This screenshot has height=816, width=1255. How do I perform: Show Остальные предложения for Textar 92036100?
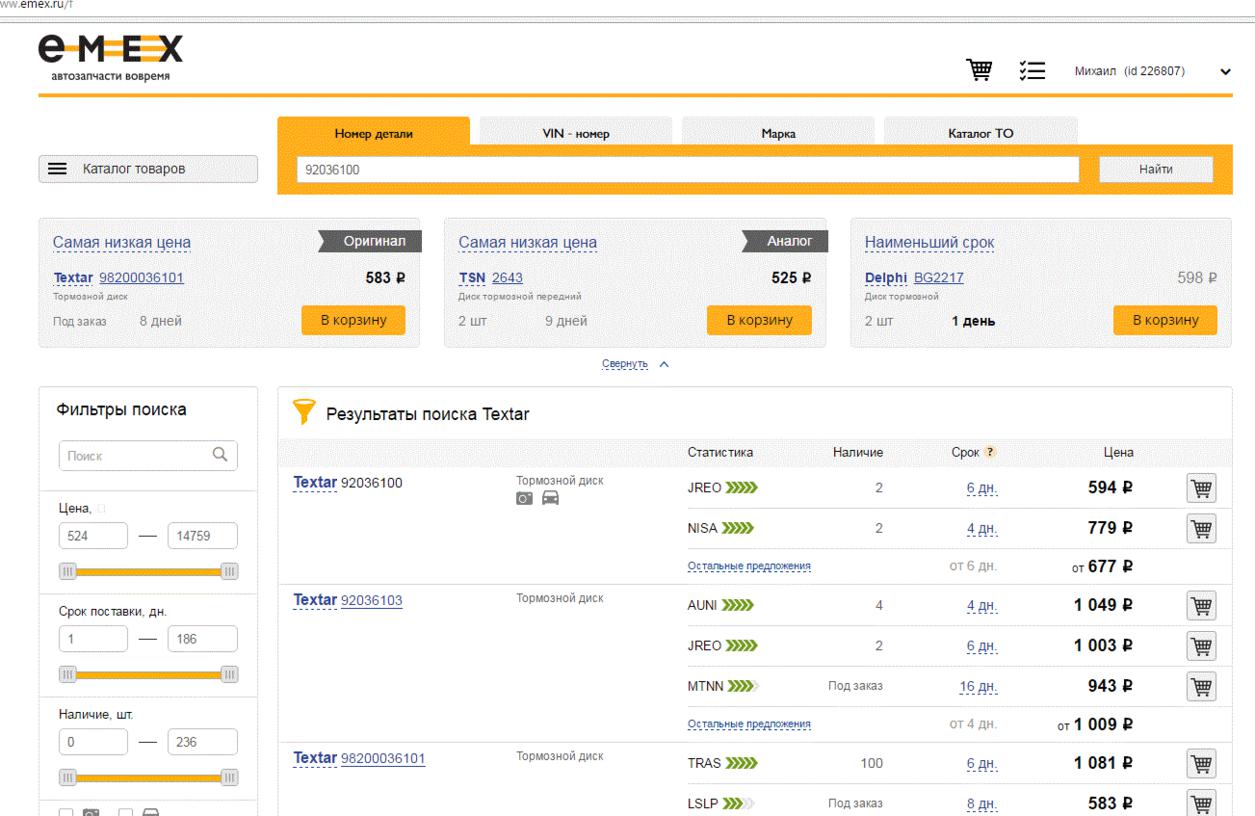(x=748, y=567)
